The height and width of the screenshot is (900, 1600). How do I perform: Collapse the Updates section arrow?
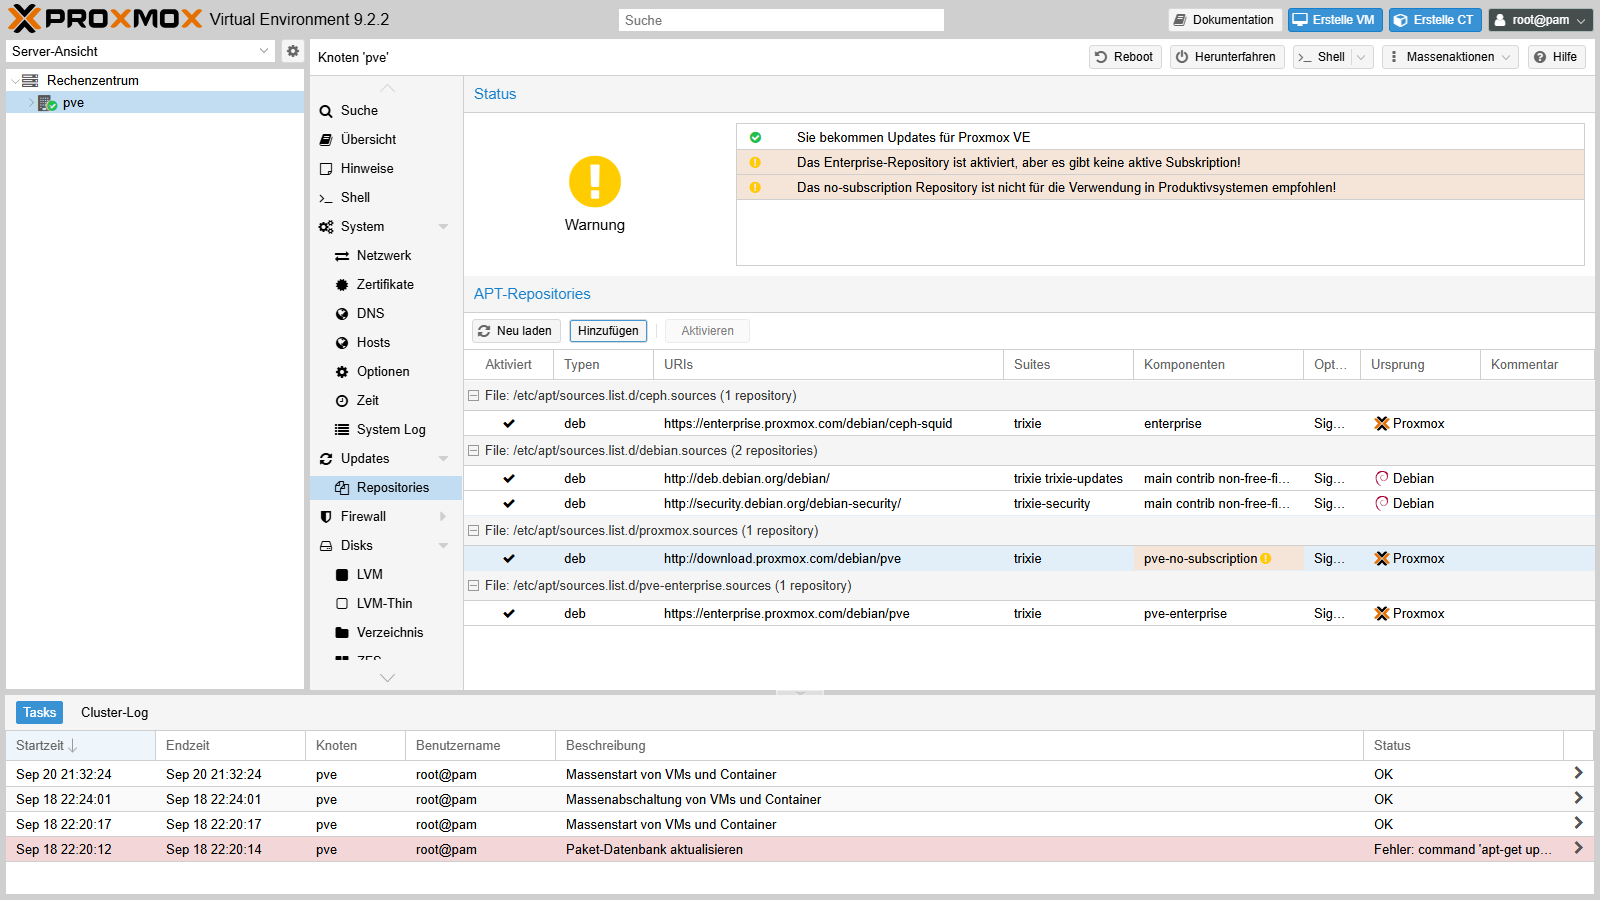443,459
